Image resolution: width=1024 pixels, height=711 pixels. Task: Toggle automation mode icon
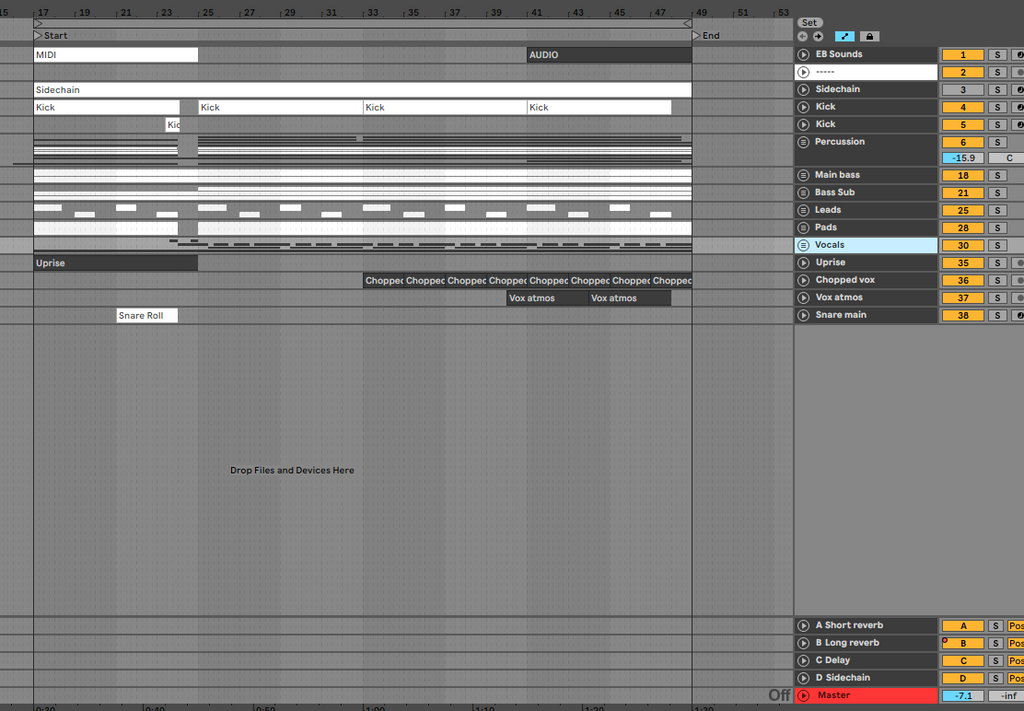point(844,37)
